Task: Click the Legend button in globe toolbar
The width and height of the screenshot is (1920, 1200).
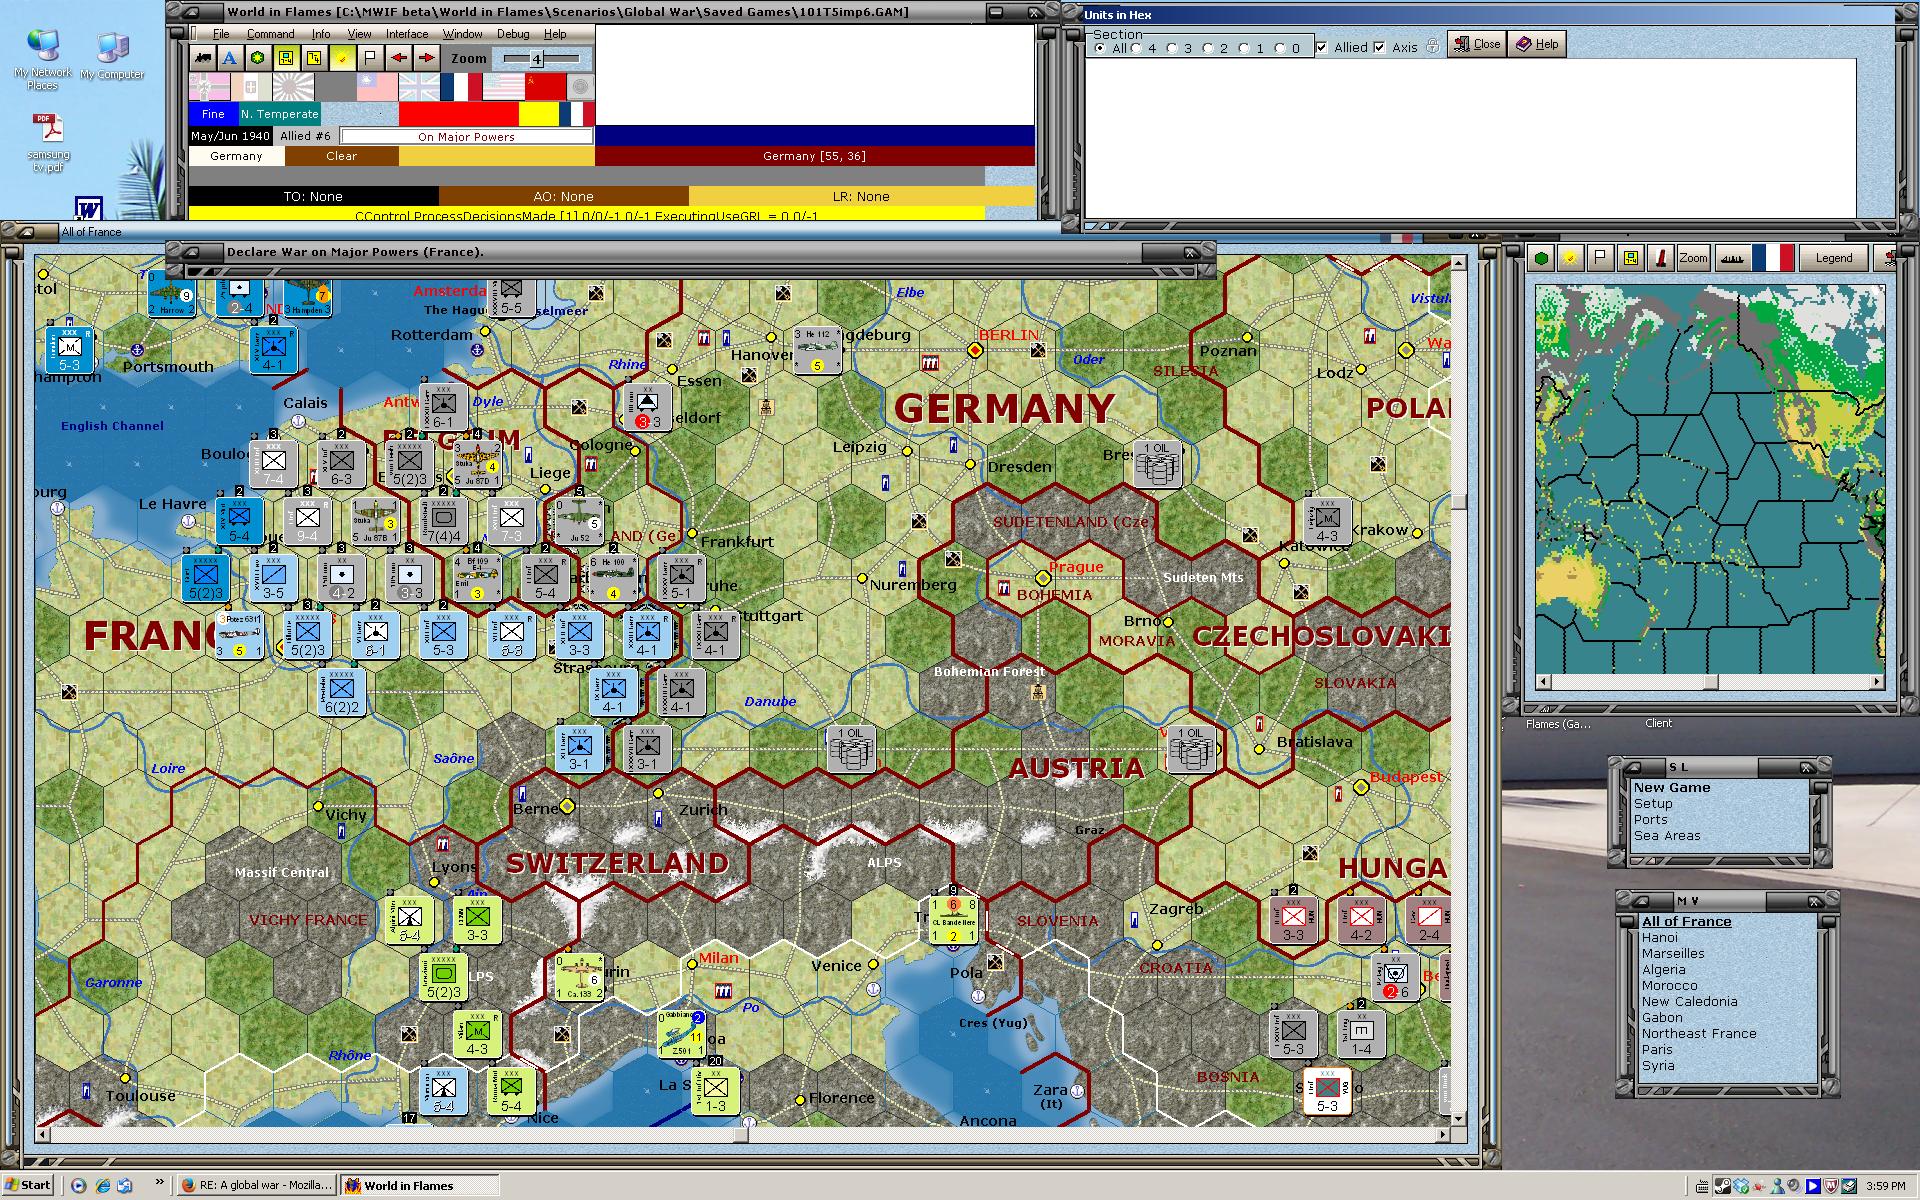Action: [x=1833, y=258]
